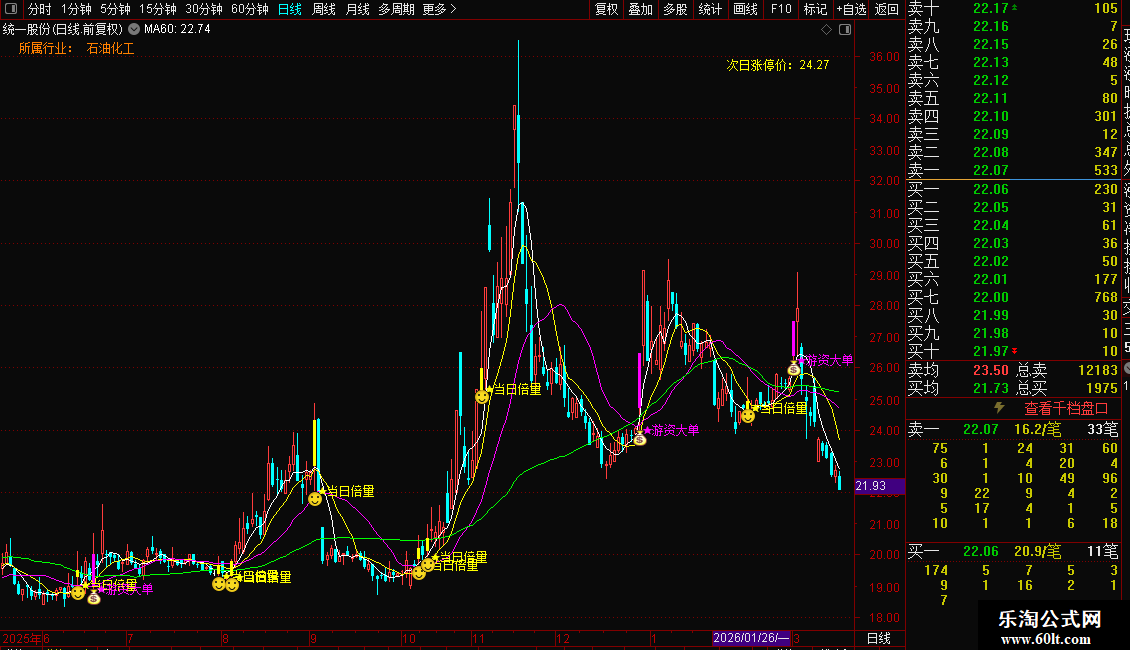Screen dimensions: 1130x650
Task: Click the 统一股份(日线.前复权) title
Action: 63,29
